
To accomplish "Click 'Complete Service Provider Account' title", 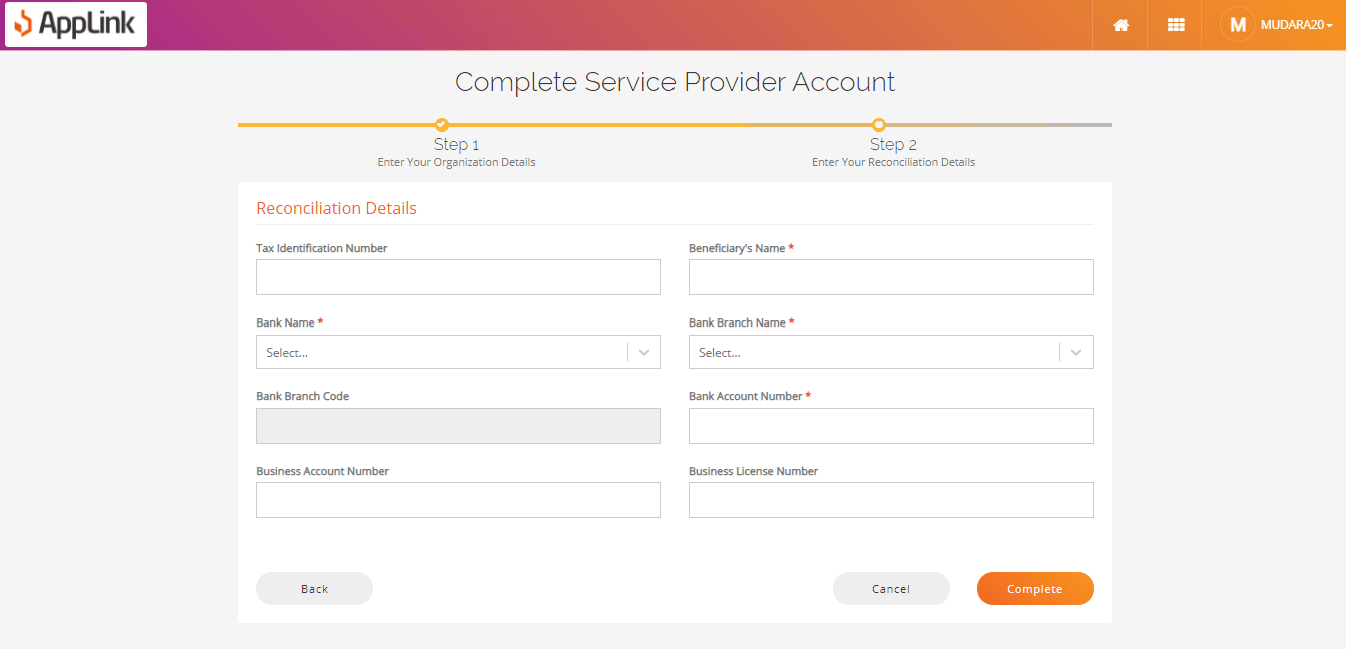I will tap(675, 82).
